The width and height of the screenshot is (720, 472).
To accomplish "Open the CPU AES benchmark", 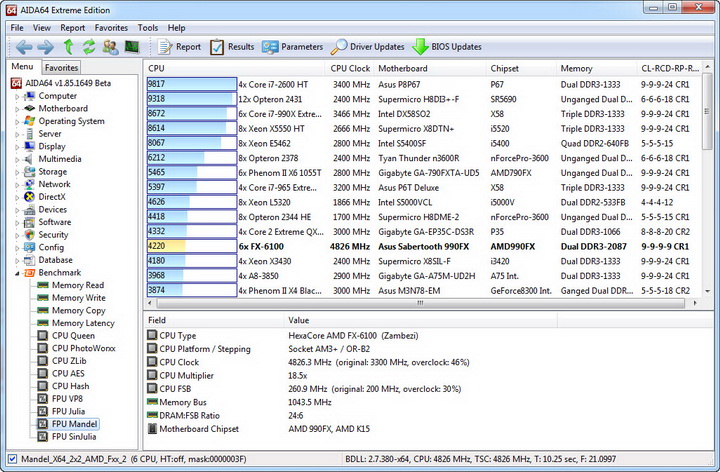I will (68, 374).
